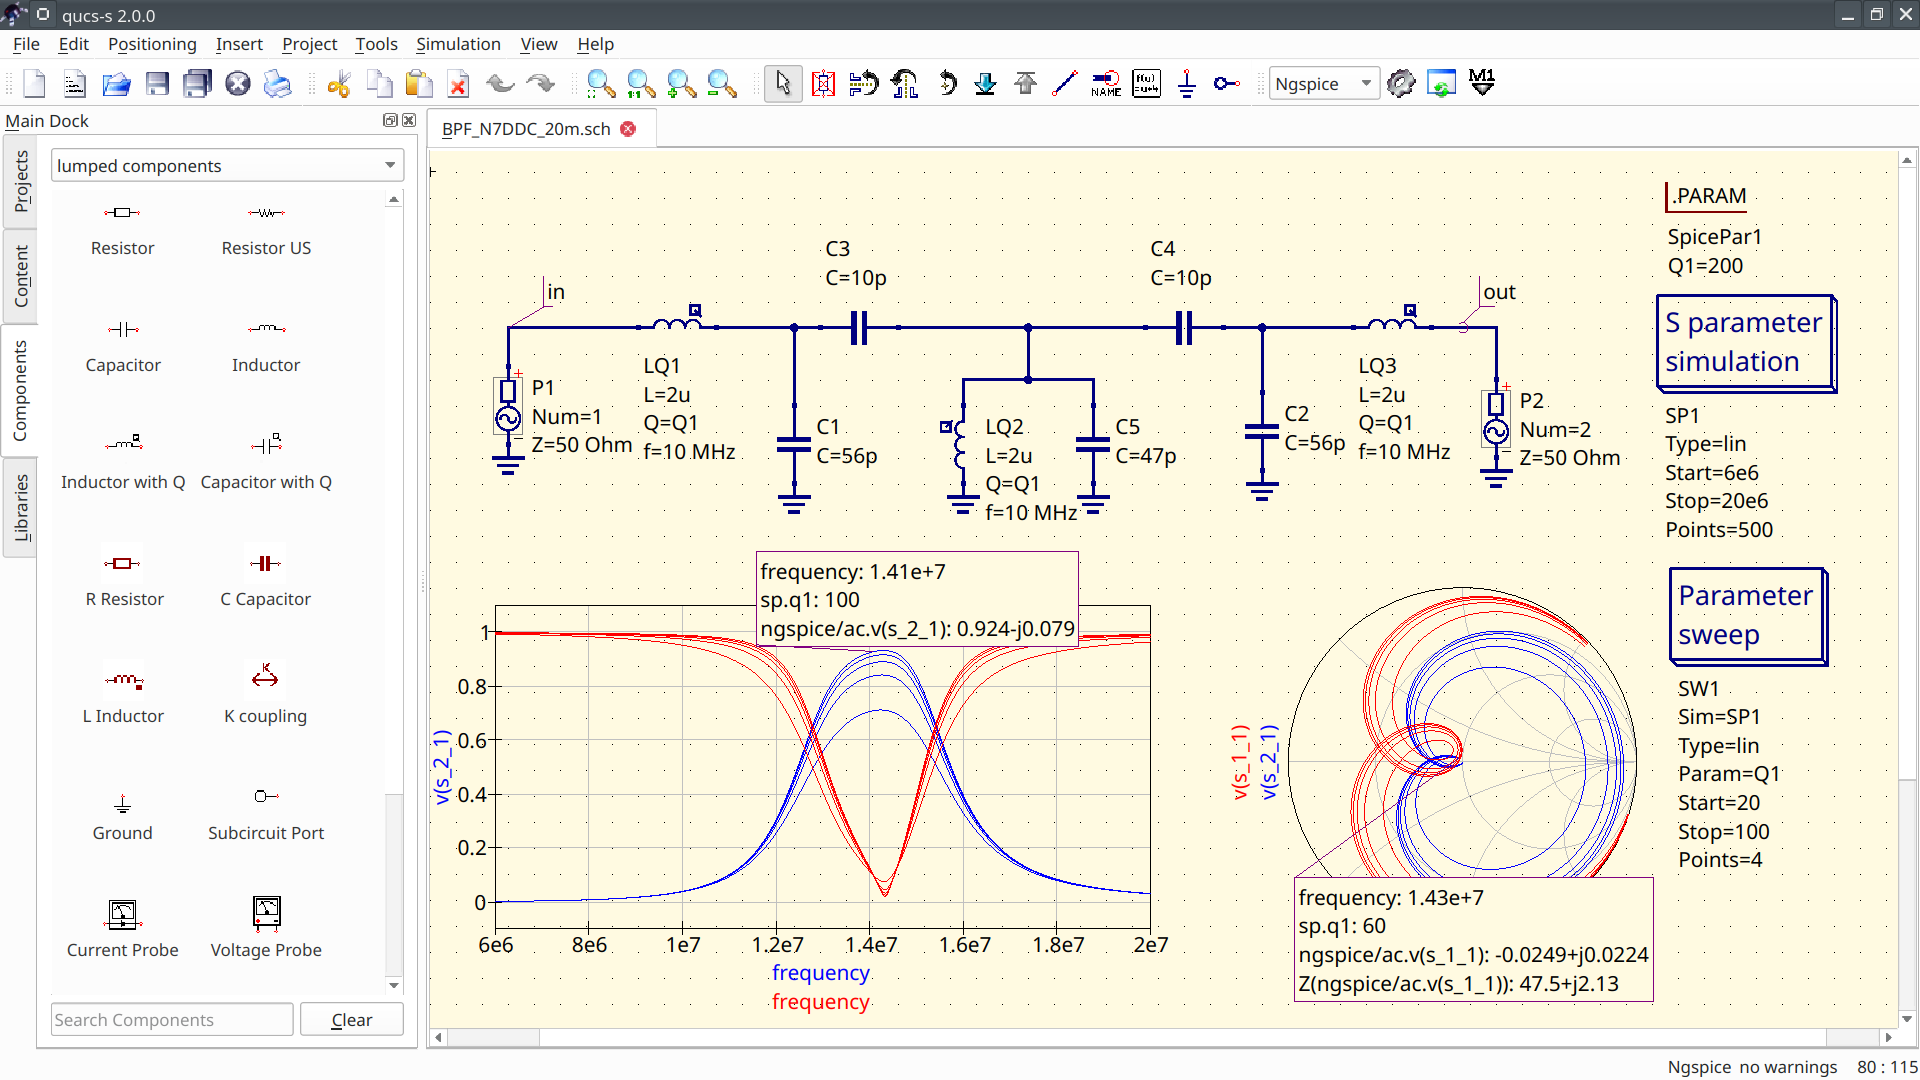Set zoom to 1:1
This screenshot has width=1920, height=1080.
[641, 84]
